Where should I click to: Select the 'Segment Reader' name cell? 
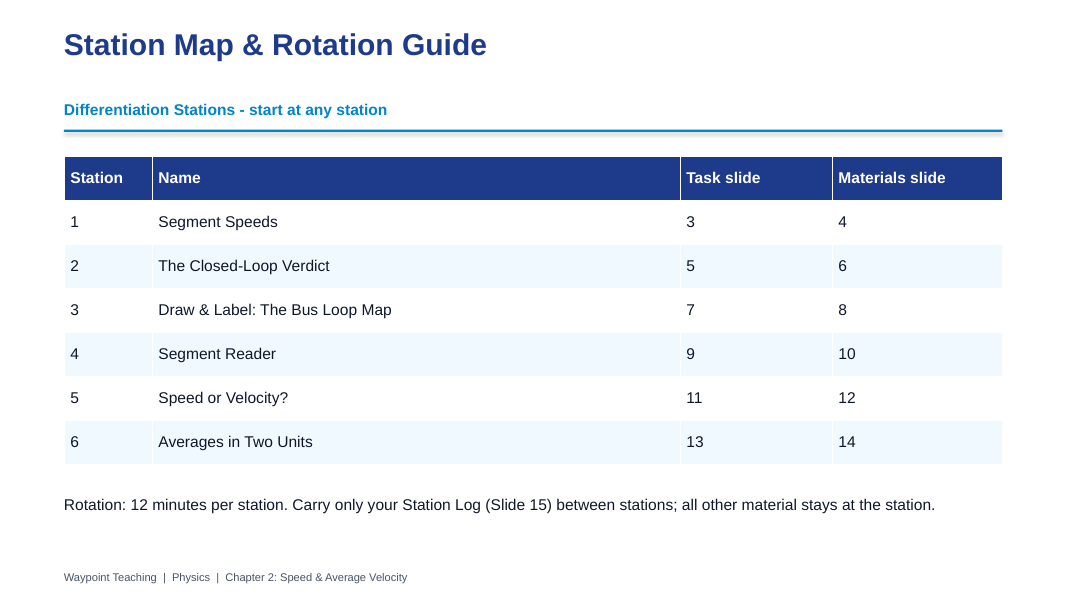(x=416, y=354)
